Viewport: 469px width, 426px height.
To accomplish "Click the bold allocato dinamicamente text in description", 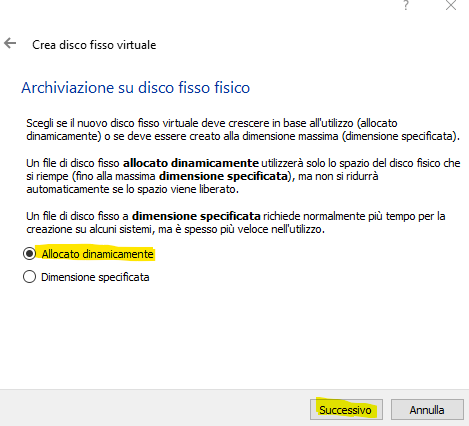I will click(191, 163).
